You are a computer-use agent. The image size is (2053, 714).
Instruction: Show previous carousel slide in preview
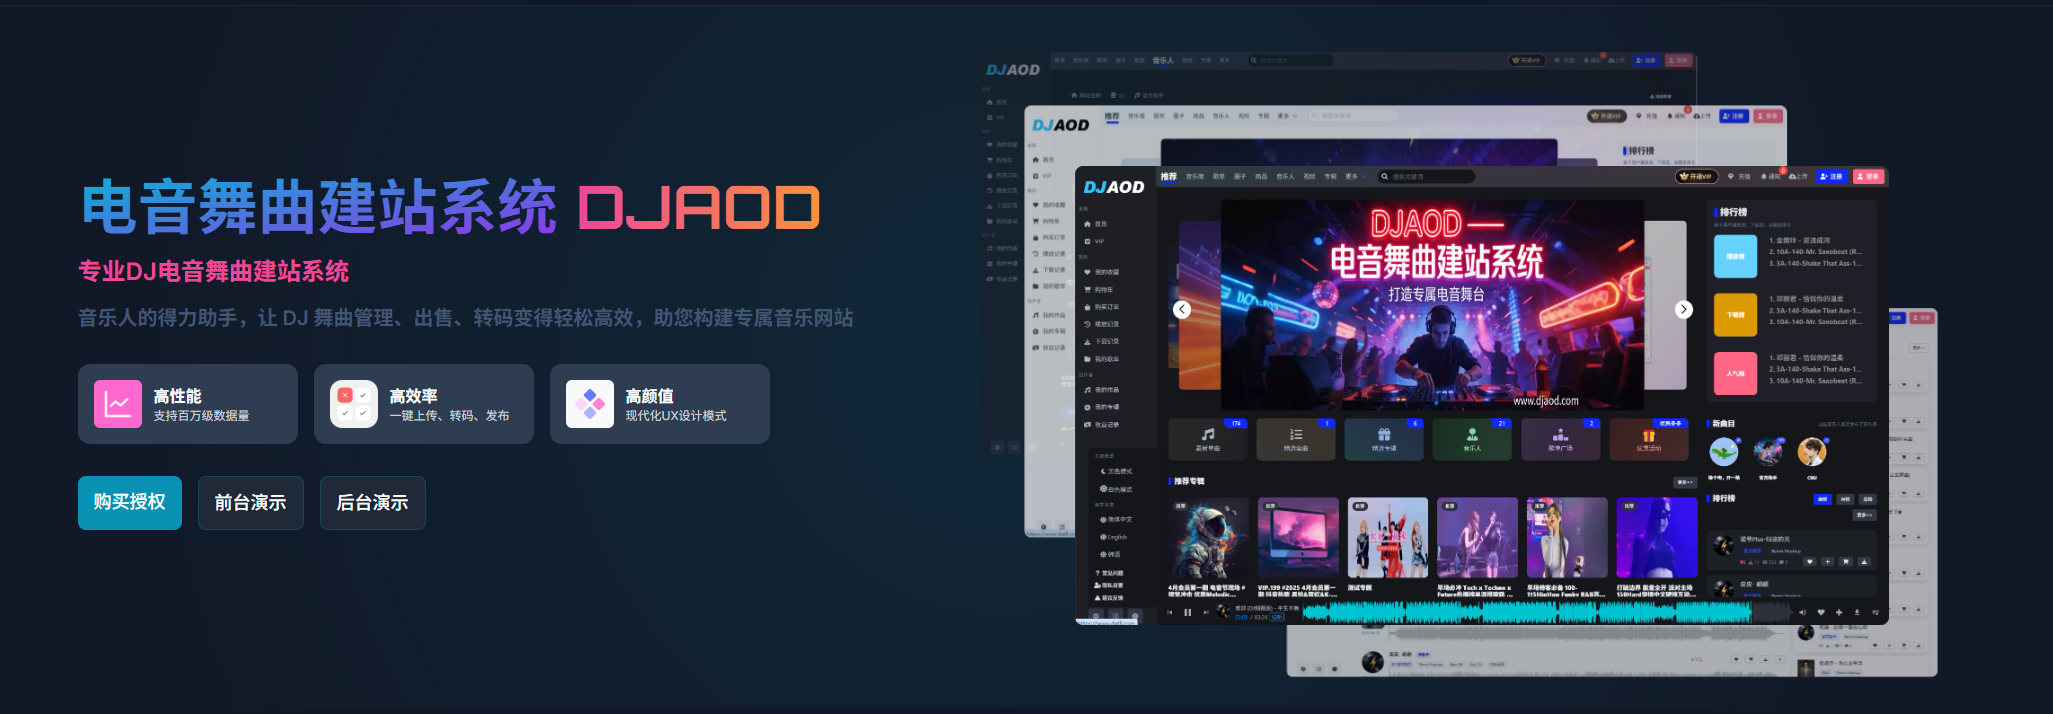click(1182, 309)
